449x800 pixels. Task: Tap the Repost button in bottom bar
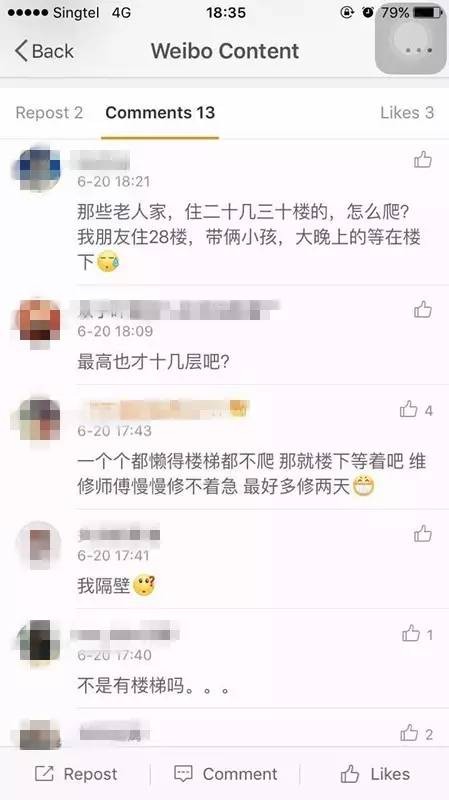coord(76,774)
